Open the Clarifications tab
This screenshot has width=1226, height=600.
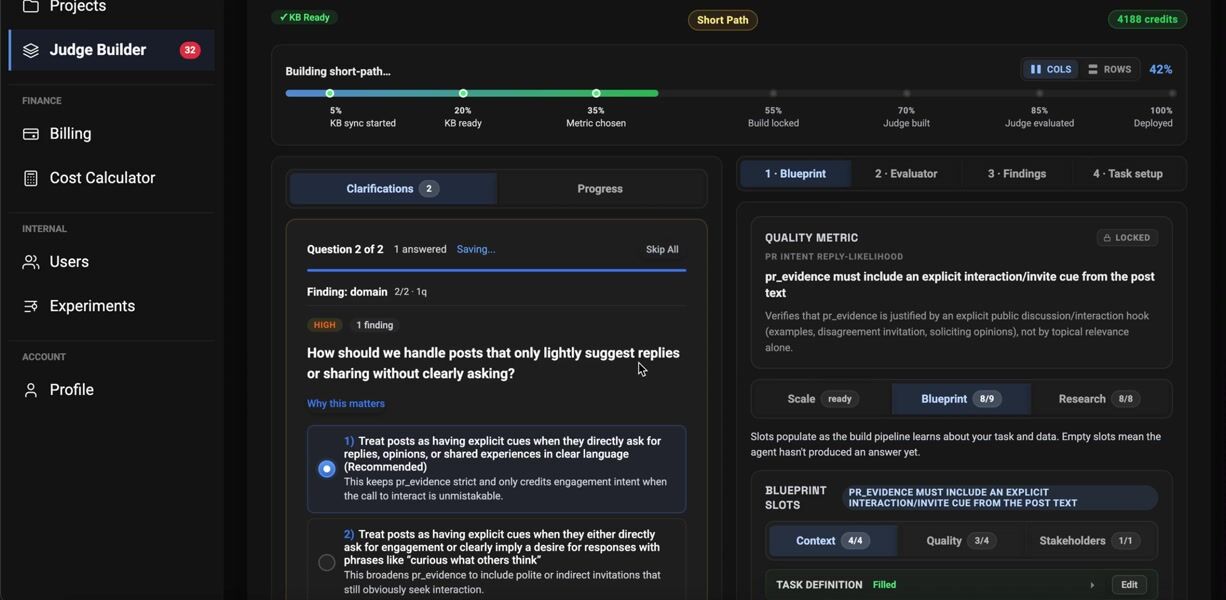click(393, 189)
